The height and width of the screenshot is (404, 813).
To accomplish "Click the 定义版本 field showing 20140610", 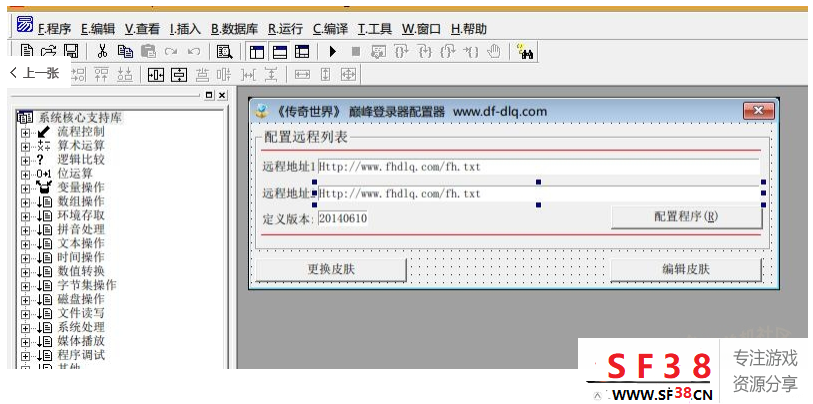I will 343,218.
